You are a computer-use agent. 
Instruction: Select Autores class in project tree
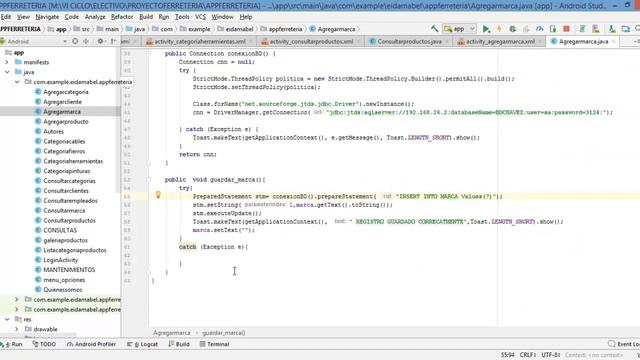(53, 131)
